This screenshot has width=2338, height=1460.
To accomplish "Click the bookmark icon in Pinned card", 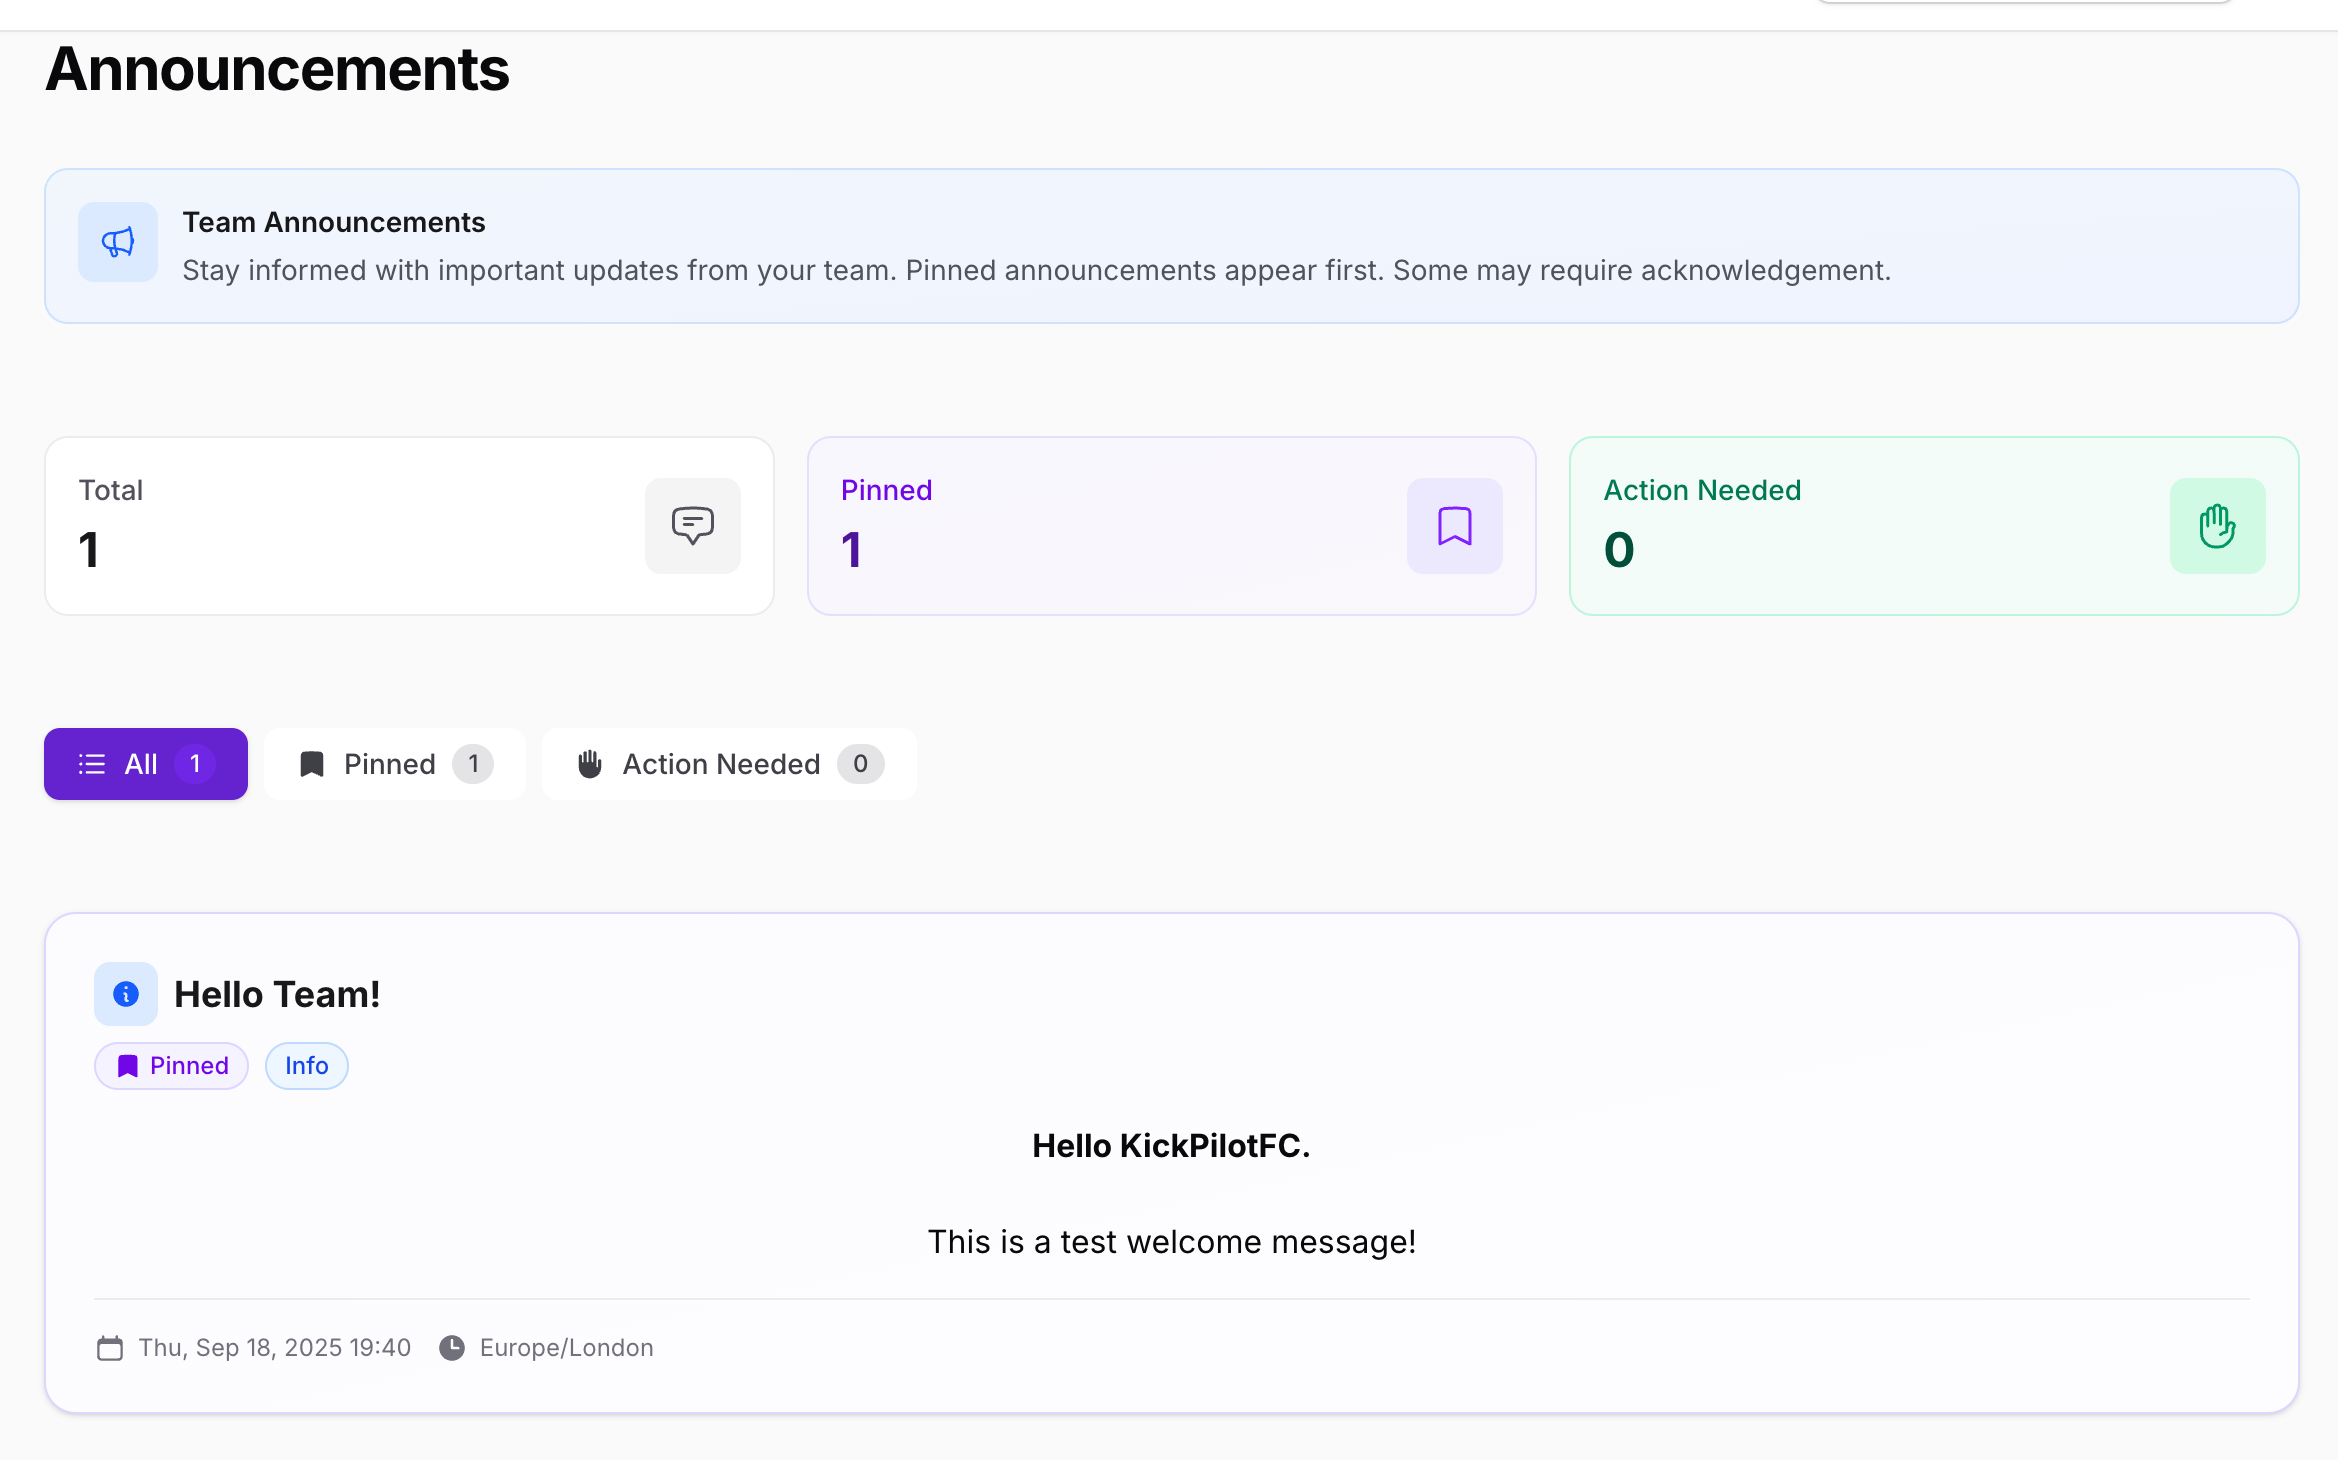I will coord(1454,526).
